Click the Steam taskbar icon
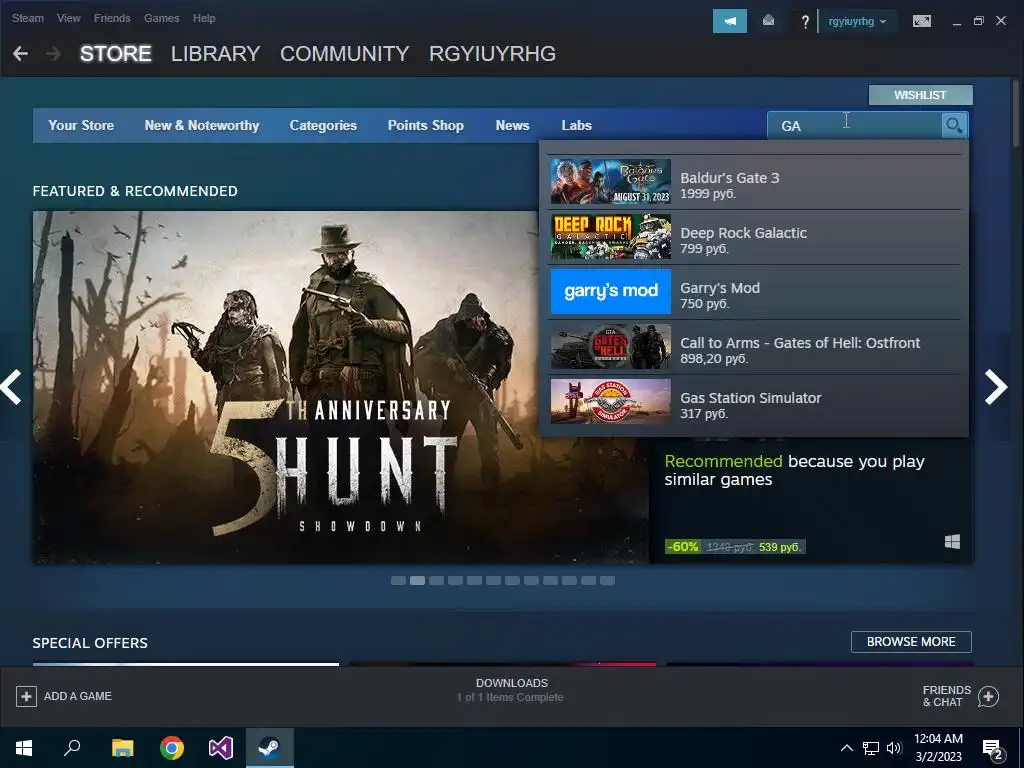This screenshot has height=768, width=1024. point(270,748)
